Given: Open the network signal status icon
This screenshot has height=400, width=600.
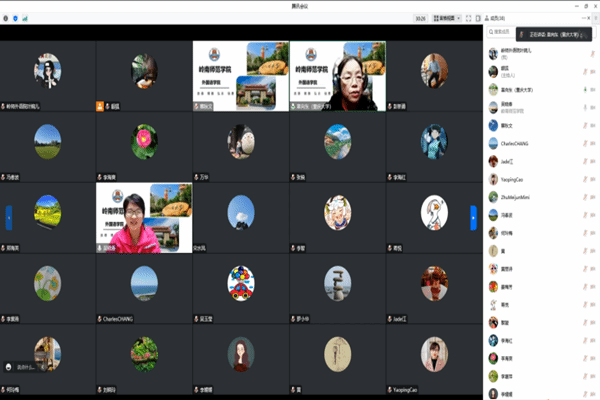Looking at the screenshot, I should (26, 18).
